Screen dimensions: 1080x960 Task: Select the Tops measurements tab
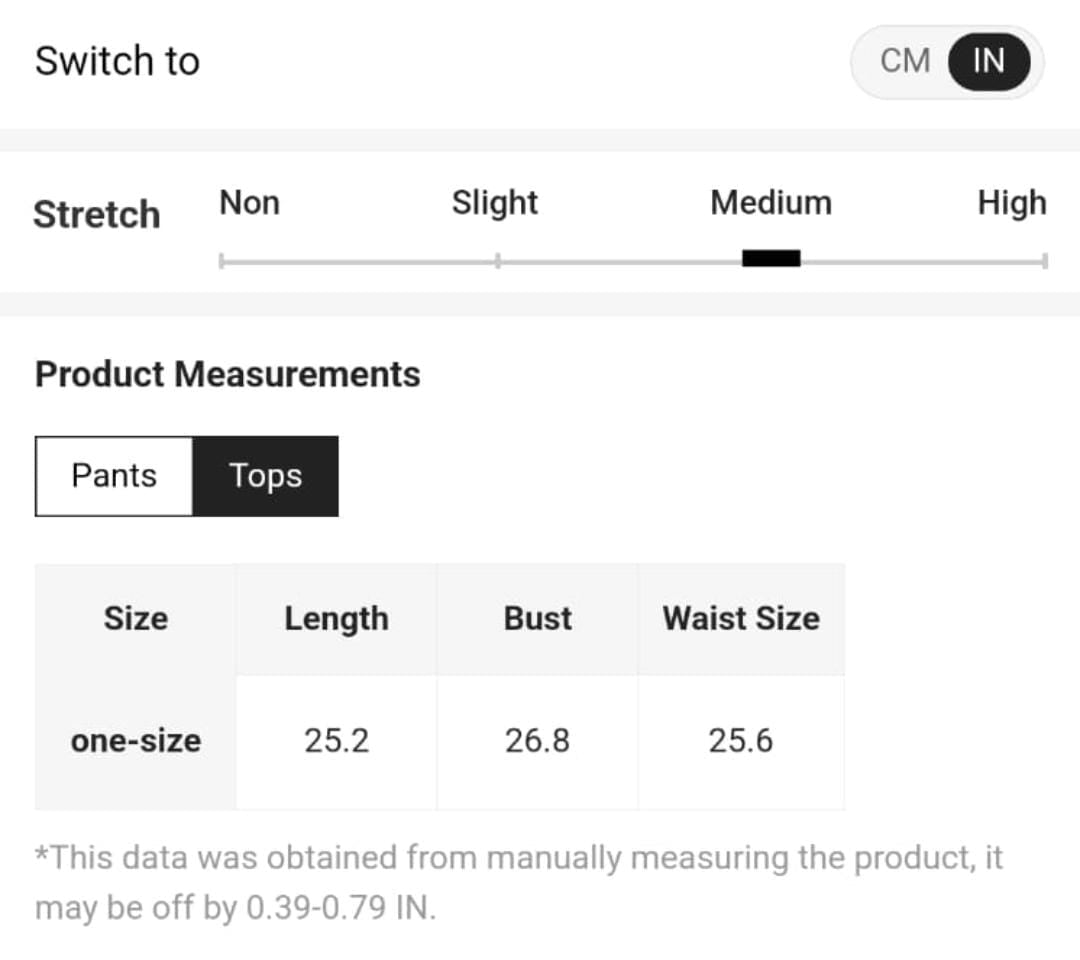click(x=265, y=476)
